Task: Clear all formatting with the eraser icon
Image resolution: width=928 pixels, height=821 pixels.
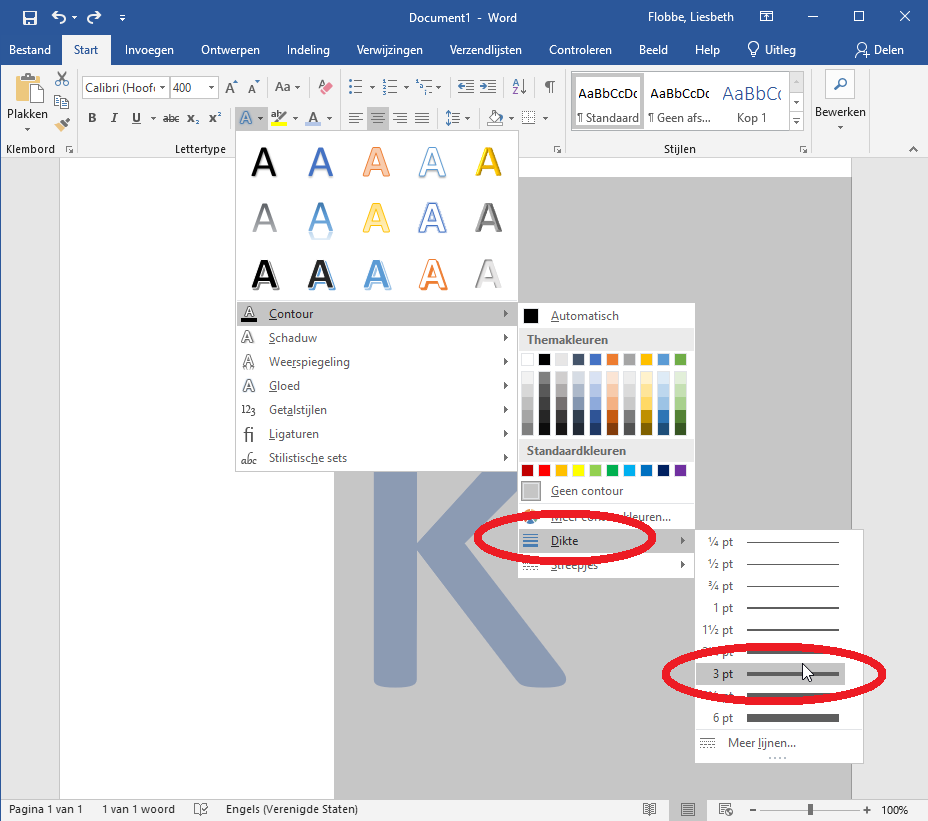Action: coord(325,88)
